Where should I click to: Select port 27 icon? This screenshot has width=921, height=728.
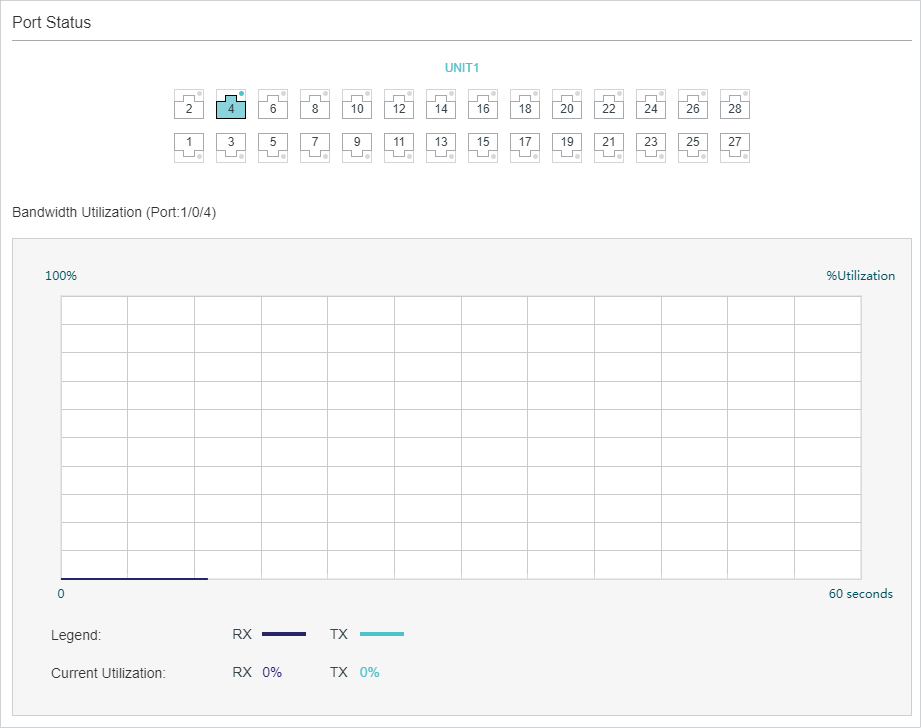point(735,147)
